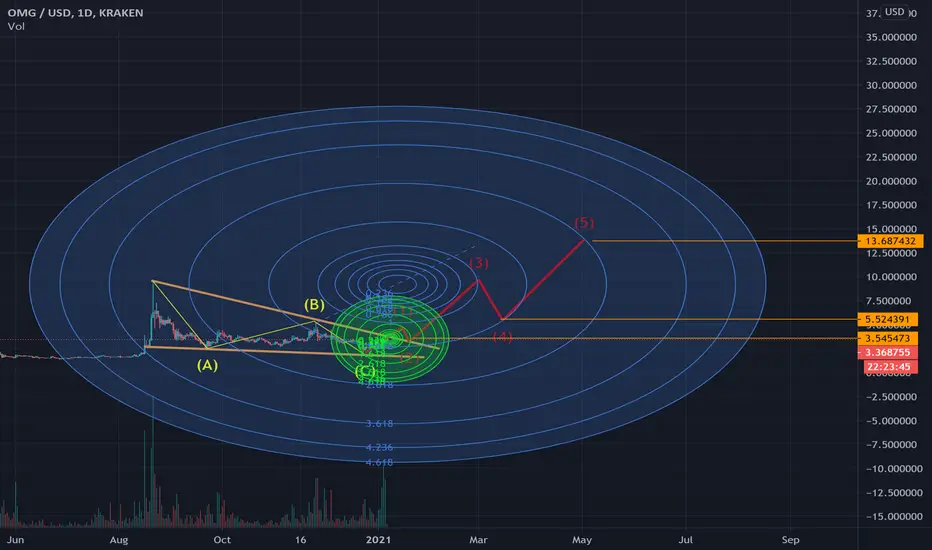Click the 22:23:45 countdown label
The width and height of the screenshot is (932, 550).
pos(888,367)
